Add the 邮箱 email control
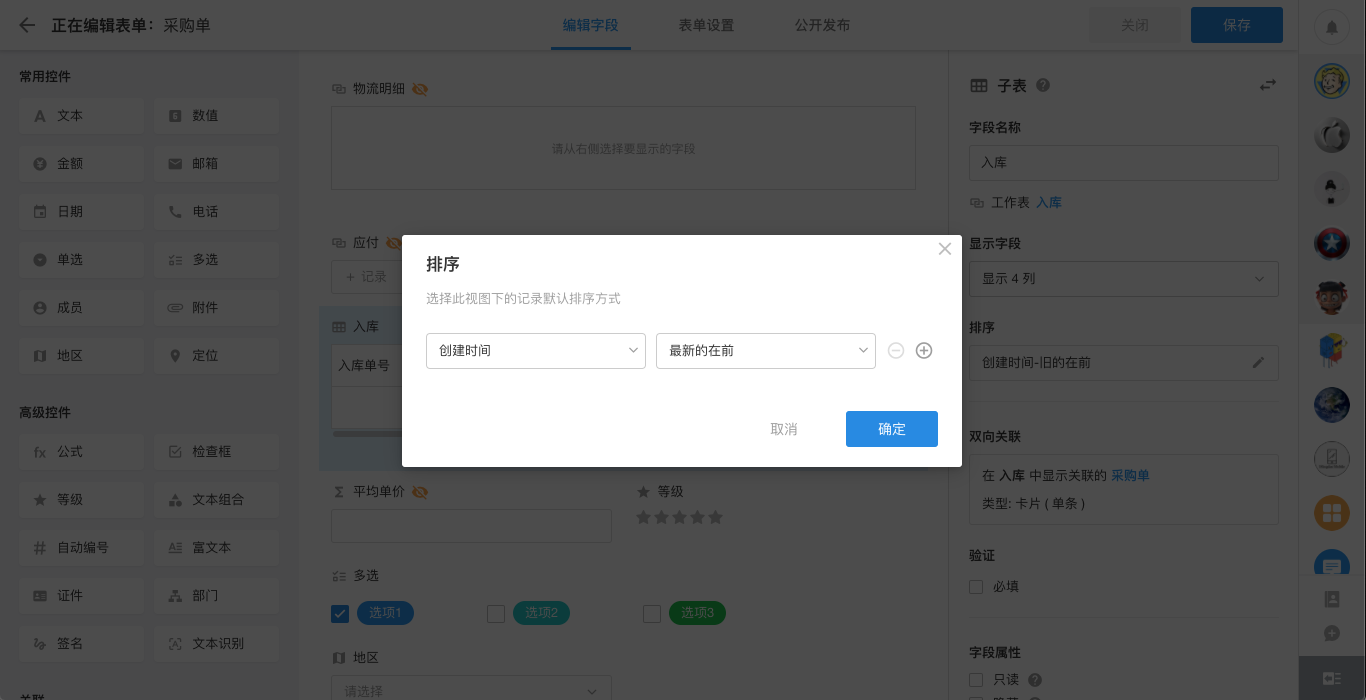1366x700 pixels. tap(216, 164)
